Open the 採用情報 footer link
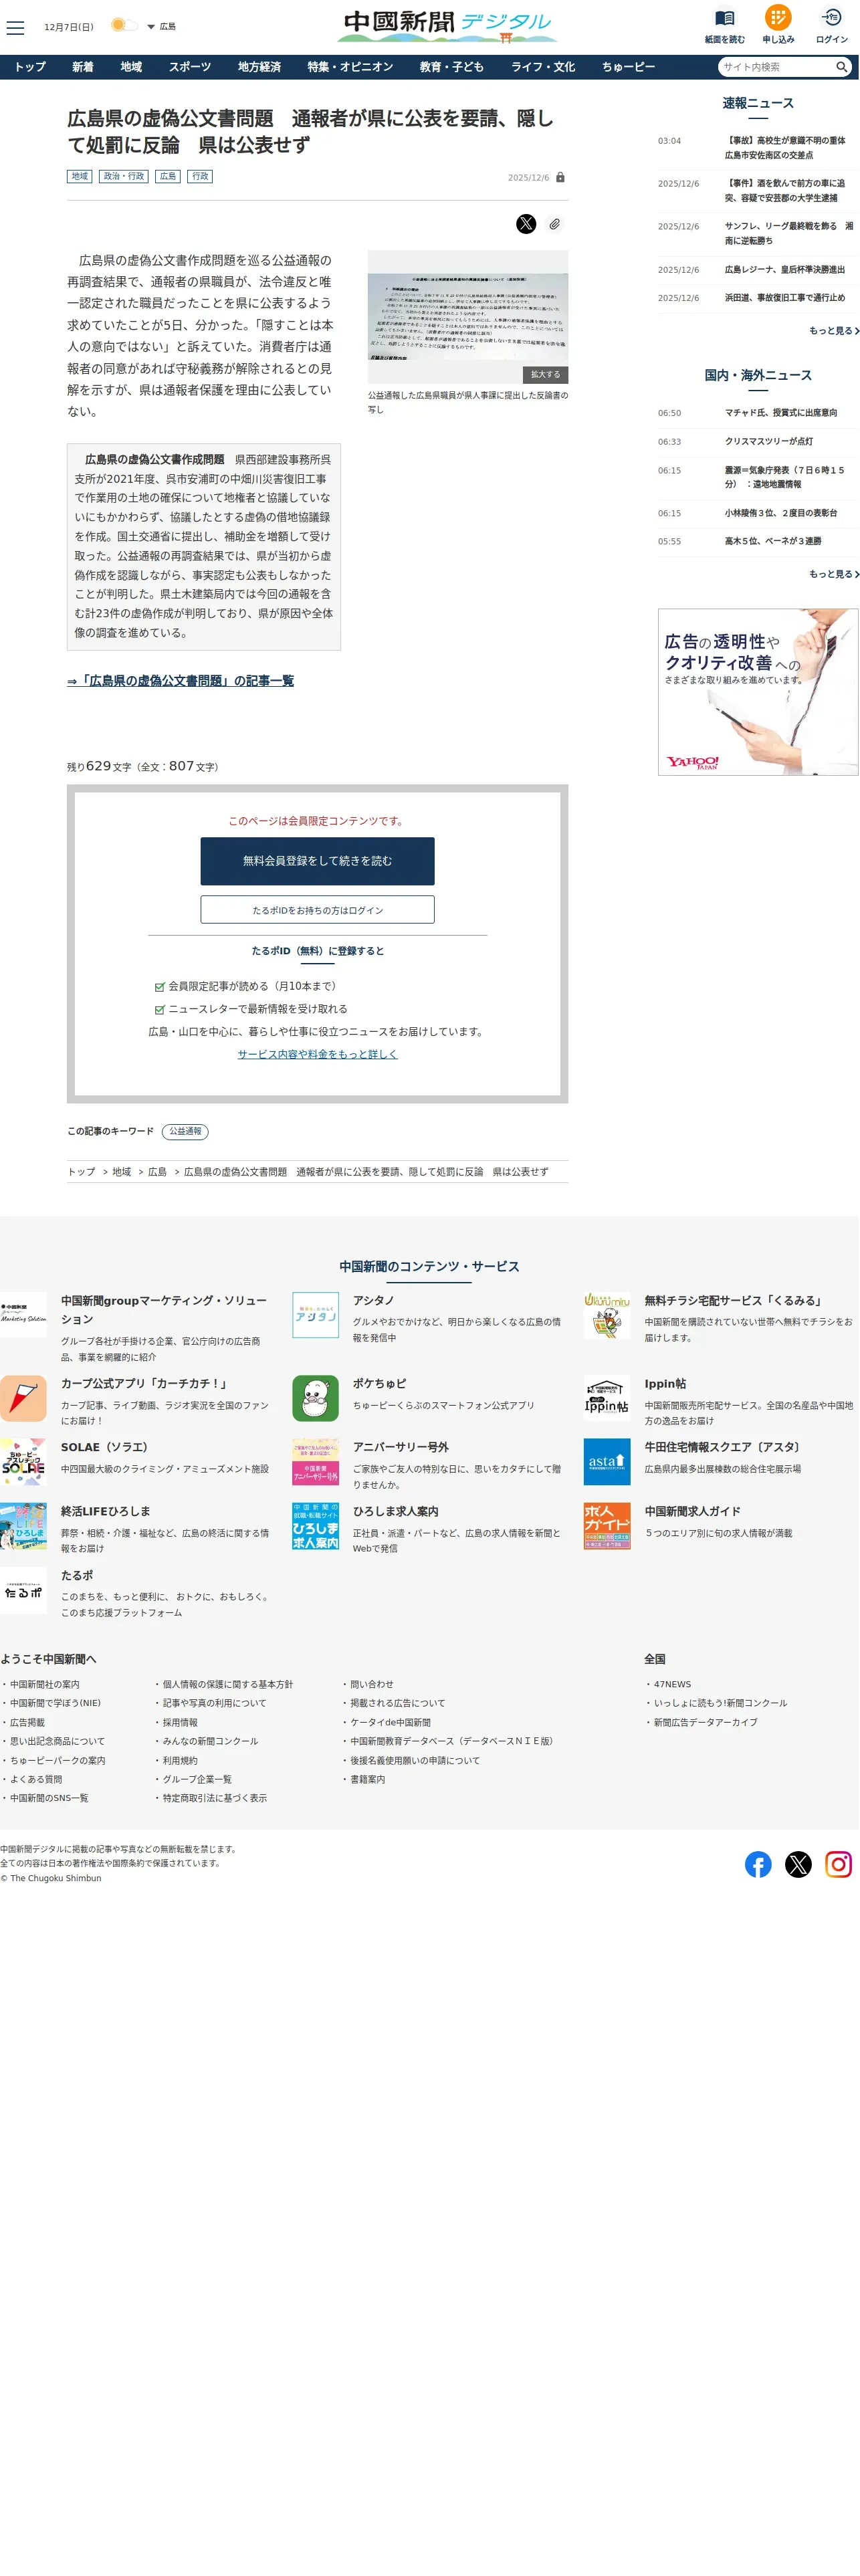860x2576 pixels. (x=180, y=1723)
